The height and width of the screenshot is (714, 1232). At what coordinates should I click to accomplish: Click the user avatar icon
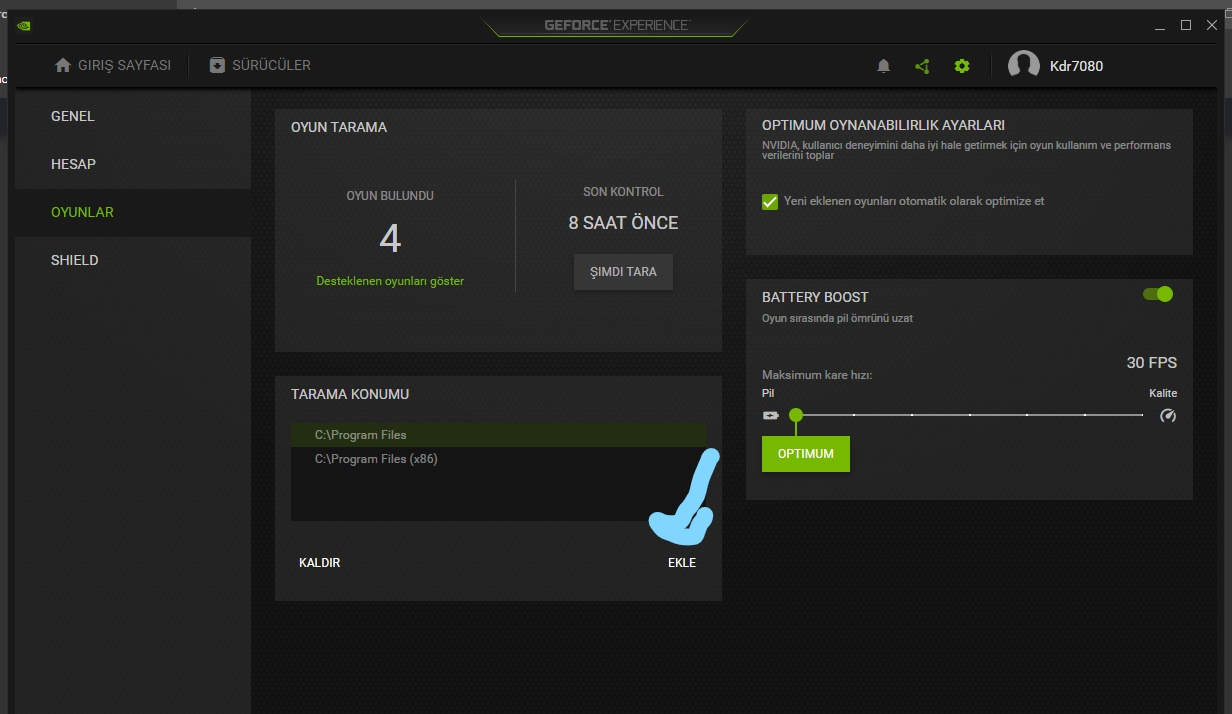tap(1023, 65)
